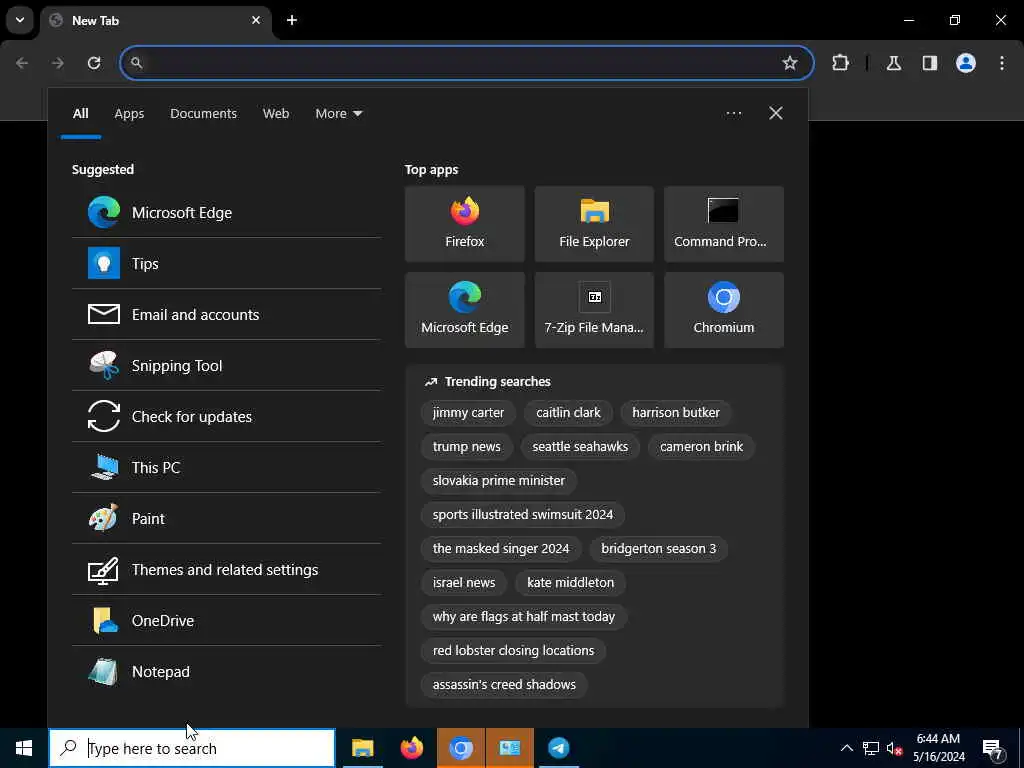Search trending topic israel news
The width and height of the screenshot is (1024, 768).
pyautogui.click(x=464, y=583)
